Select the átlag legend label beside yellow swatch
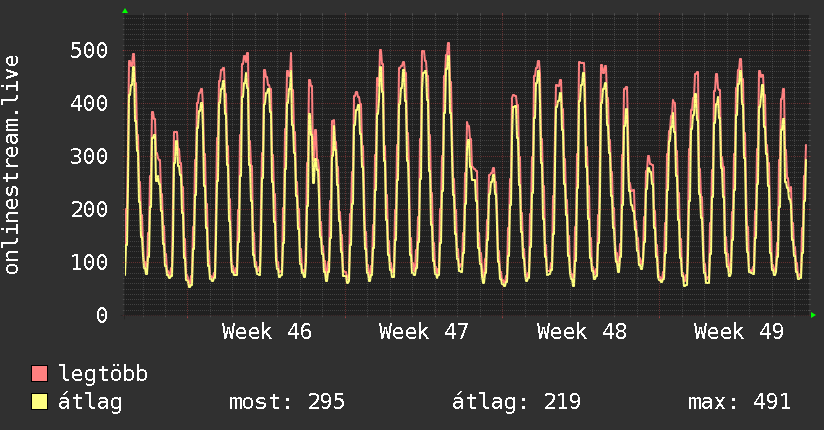This screenshot has height=430, width=824. click(x=90, y=402)
